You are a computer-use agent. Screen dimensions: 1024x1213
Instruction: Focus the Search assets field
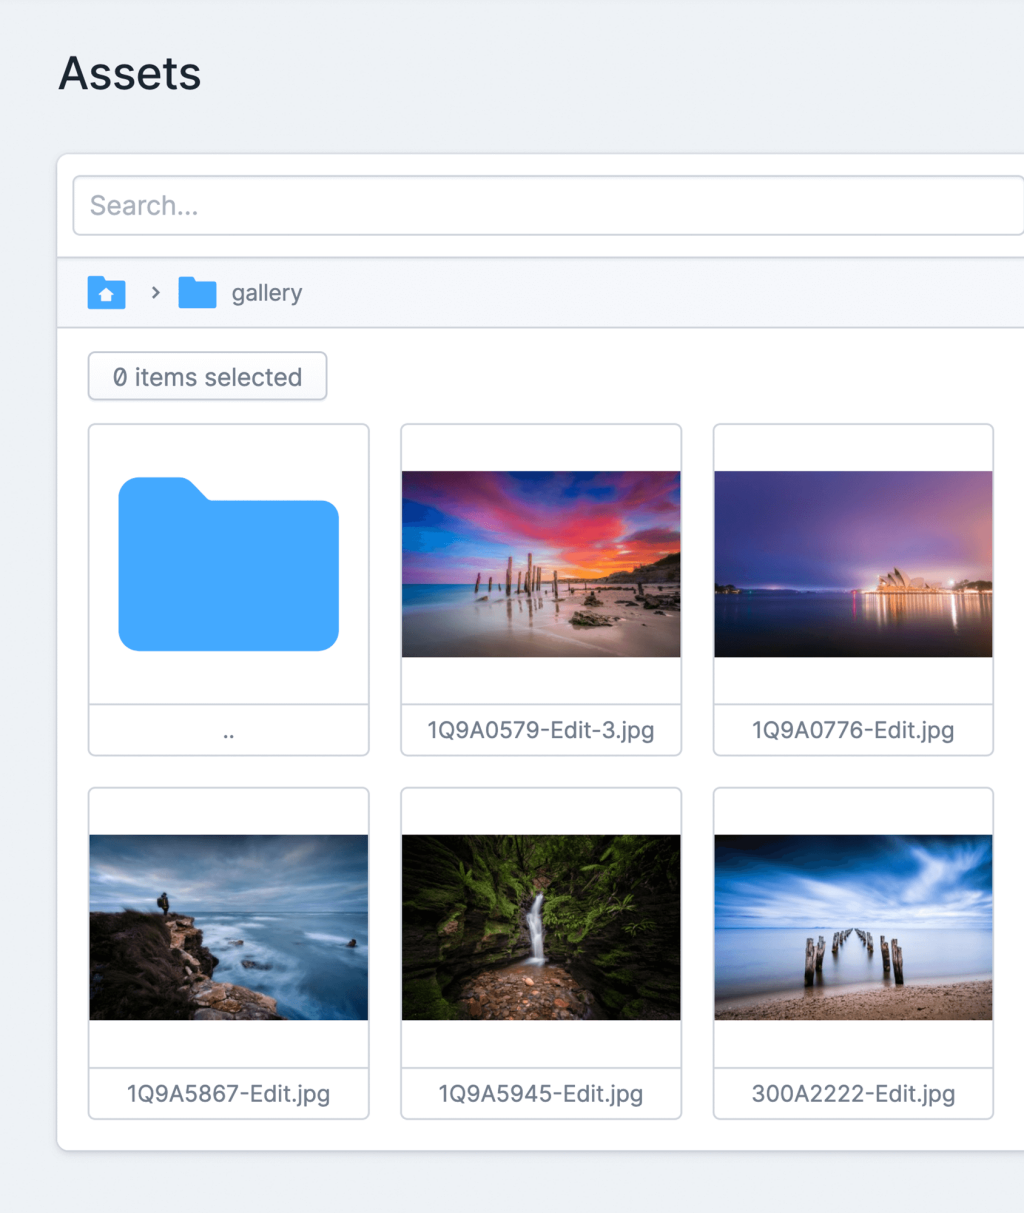[x=548, y=206]
